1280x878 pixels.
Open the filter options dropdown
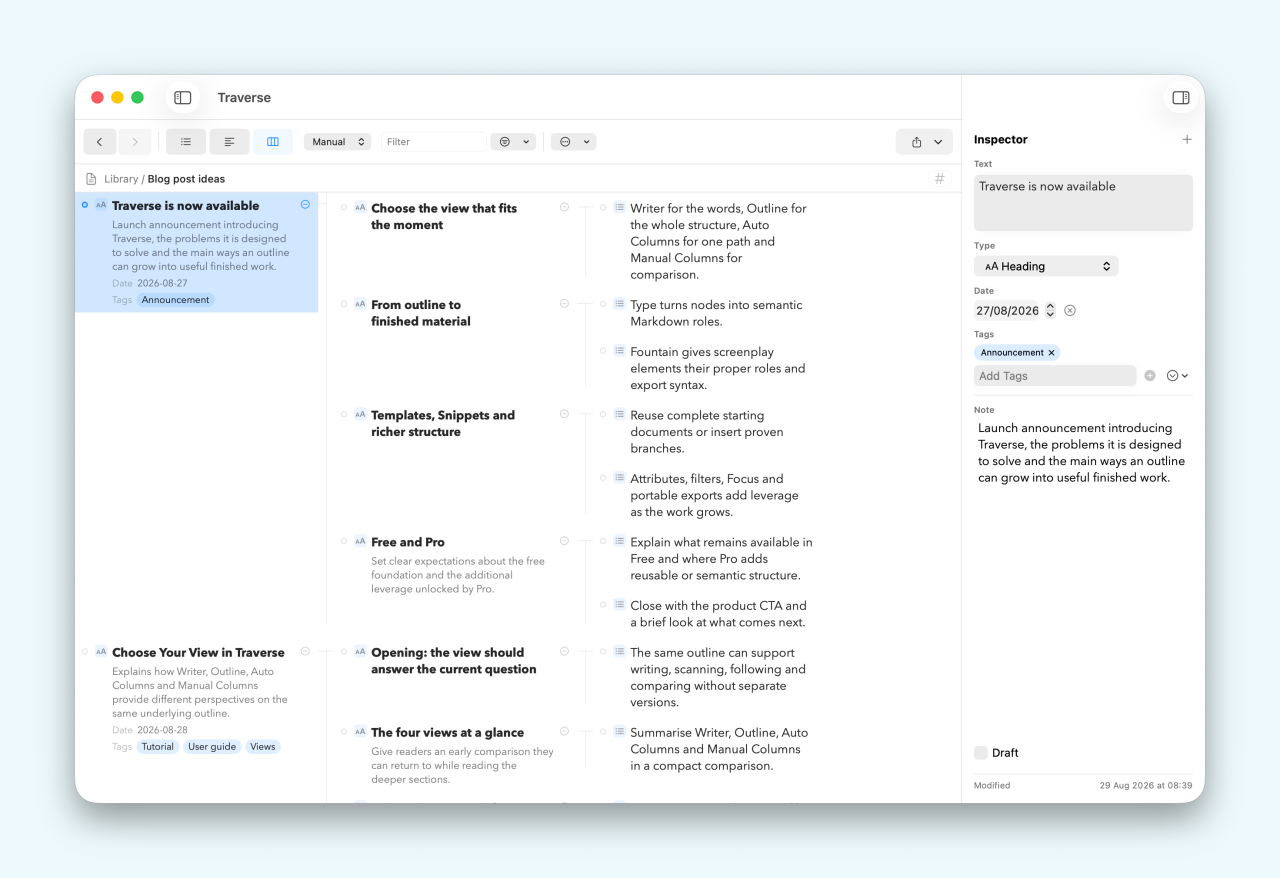point(513,142)
